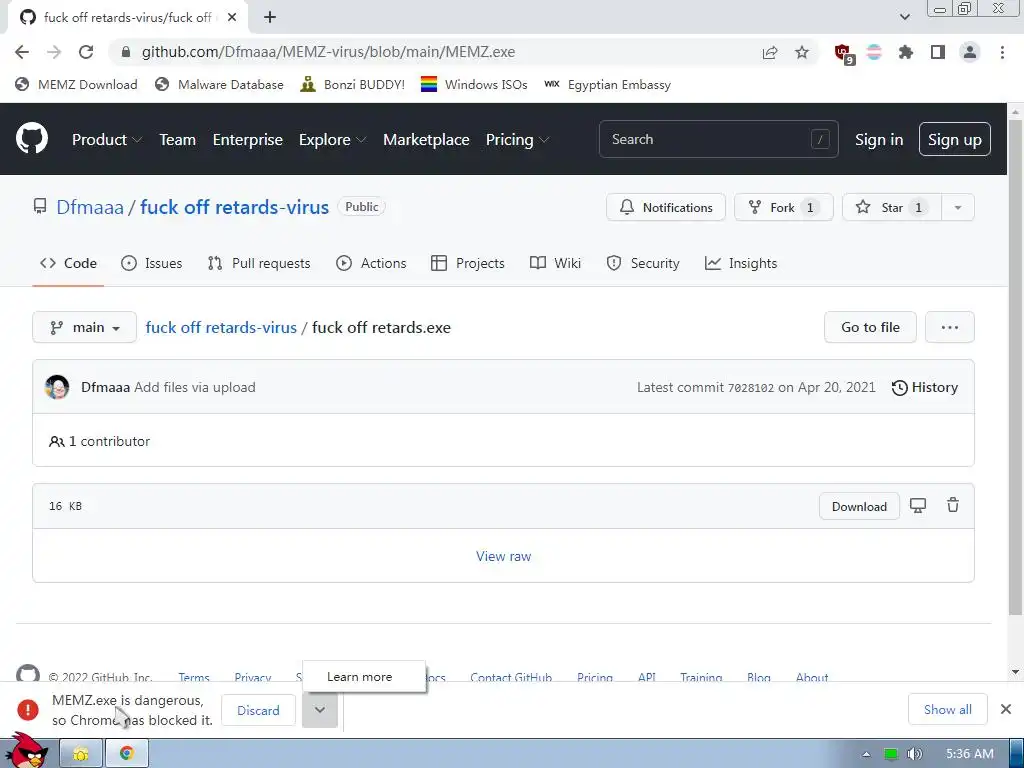Open the Chrome profile avatar
Viewport: 1024px width, 768px height.
(x=970, y=52)
